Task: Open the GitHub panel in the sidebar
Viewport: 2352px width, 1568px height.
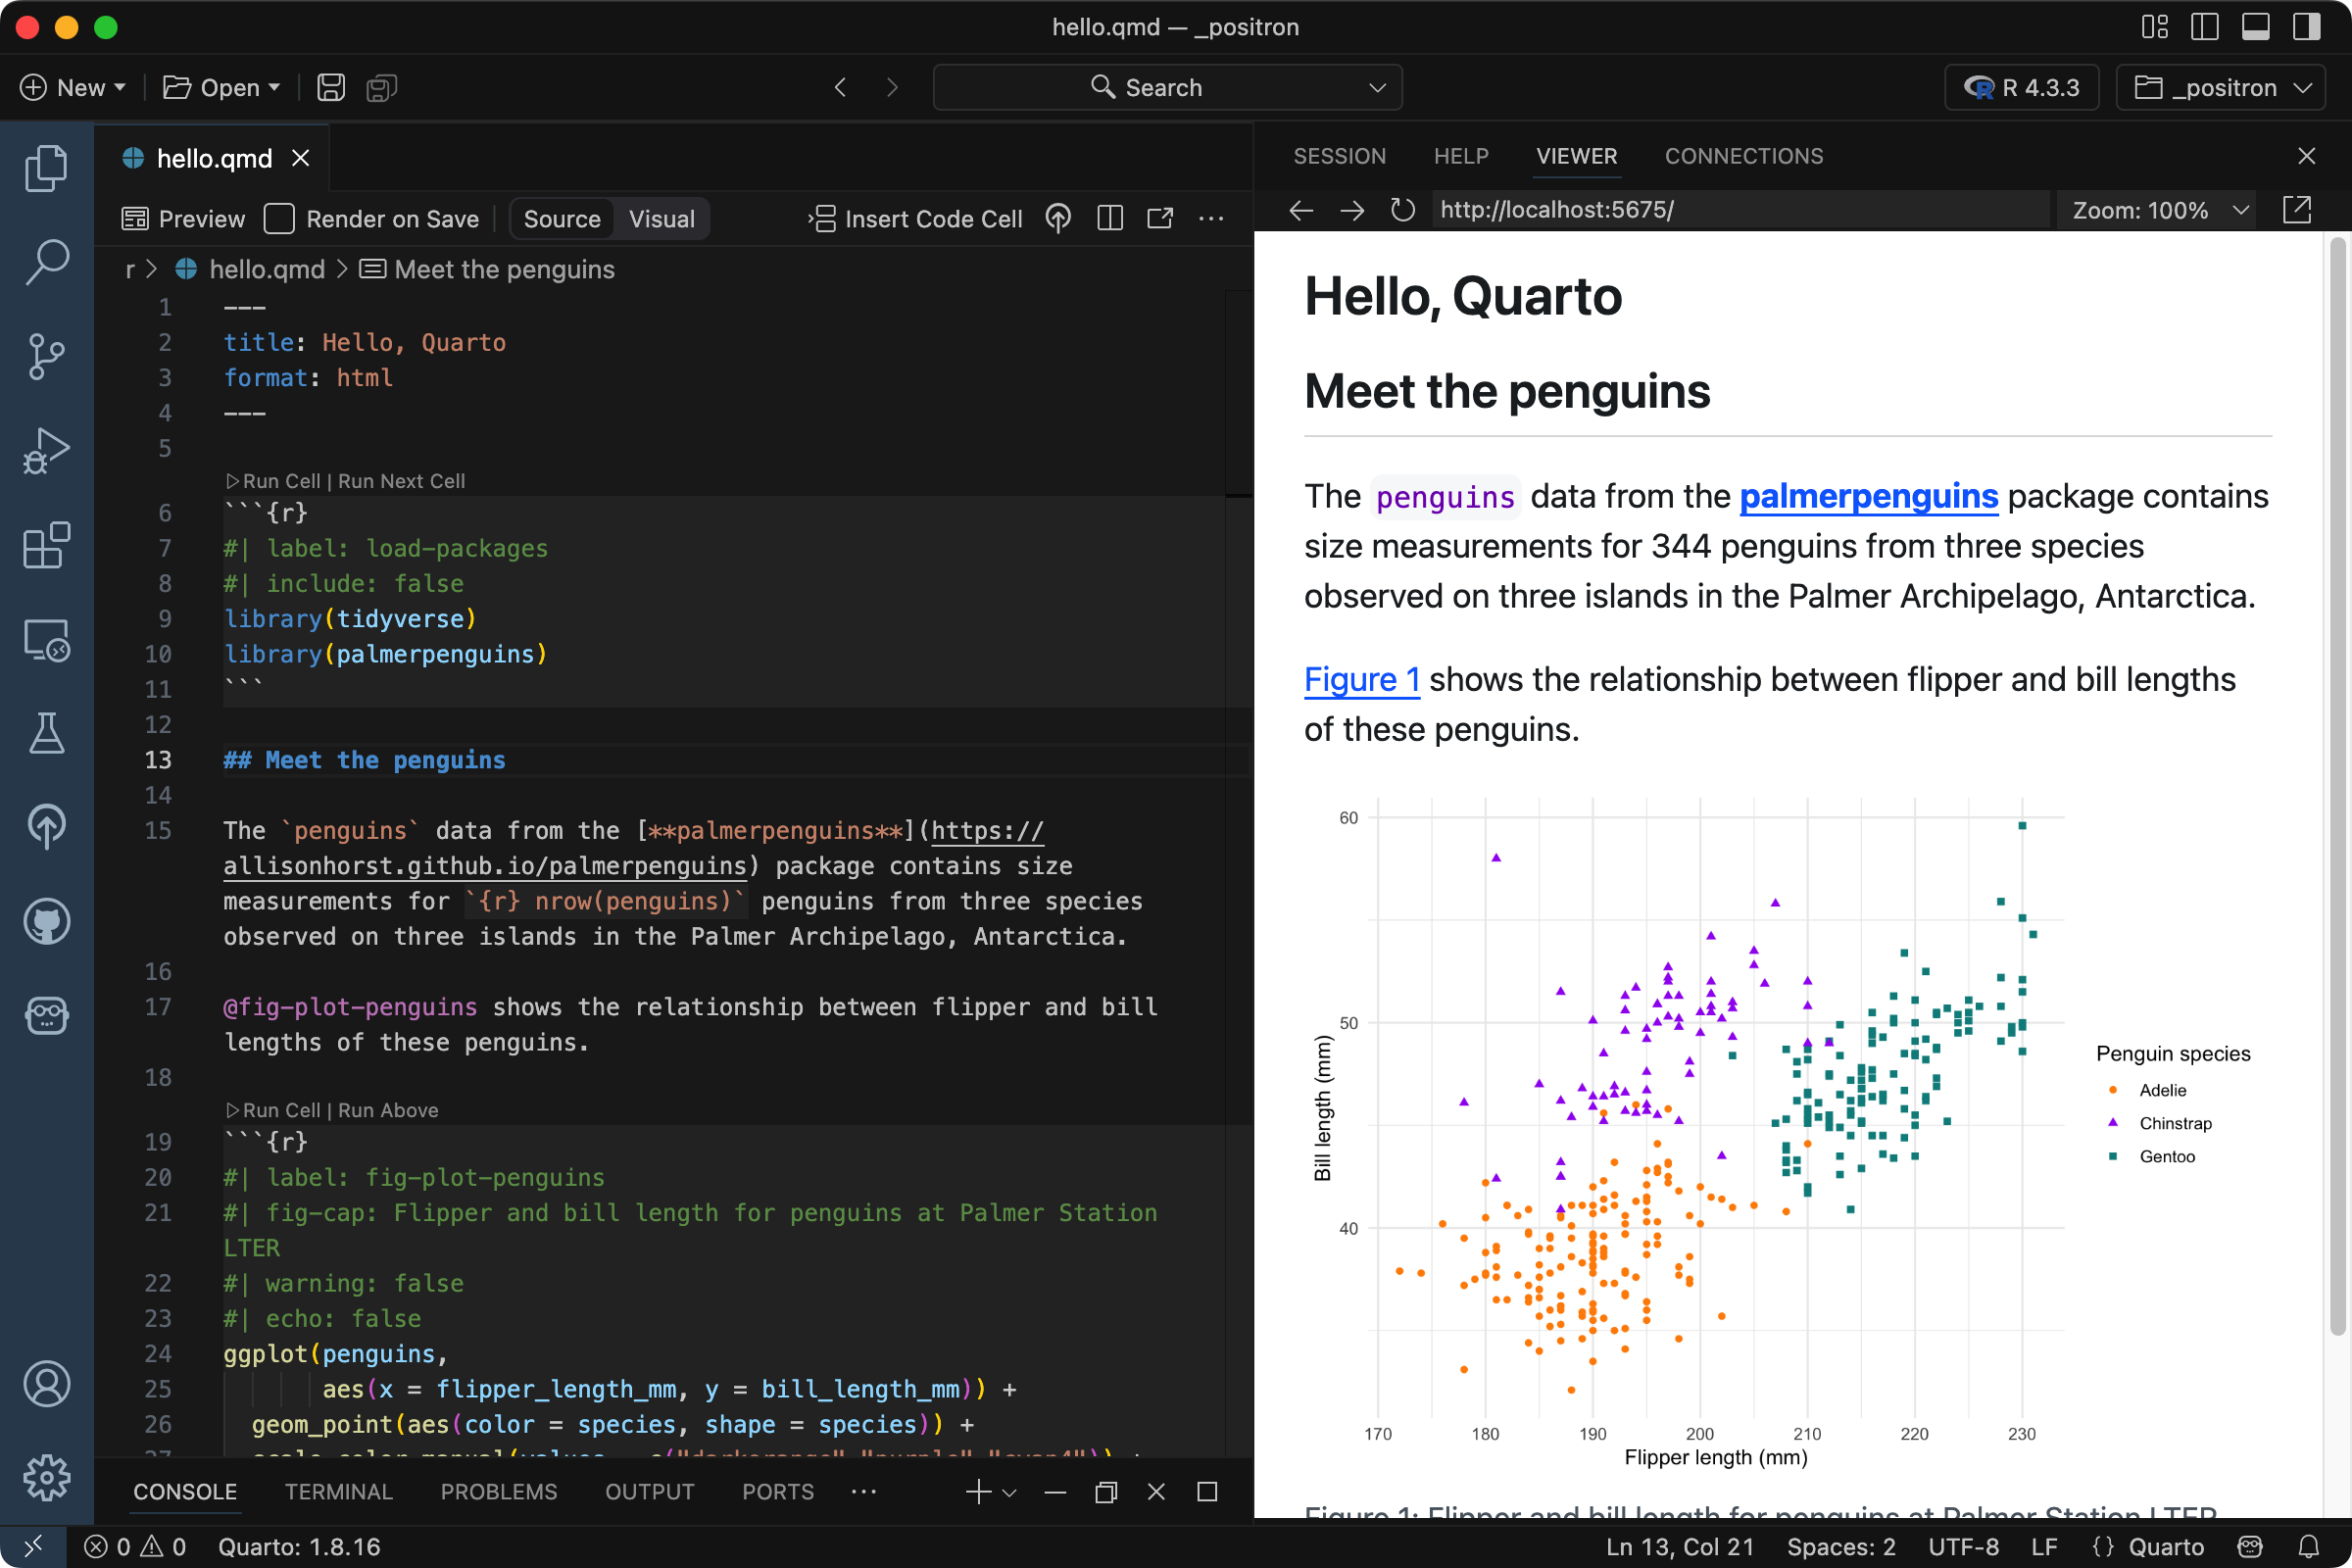Action: (x=46, y=922)
